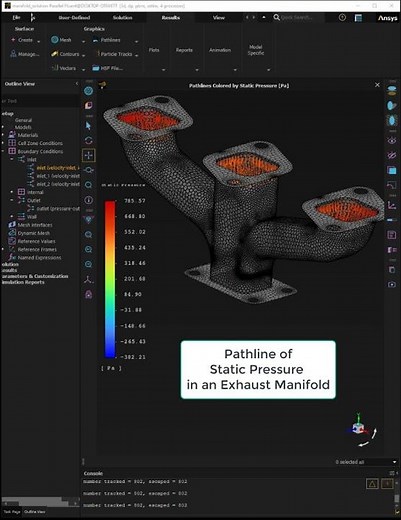This screenshot has height=520, width=401.
Task: Close the Pathlines graphics window
Action: 377,85
